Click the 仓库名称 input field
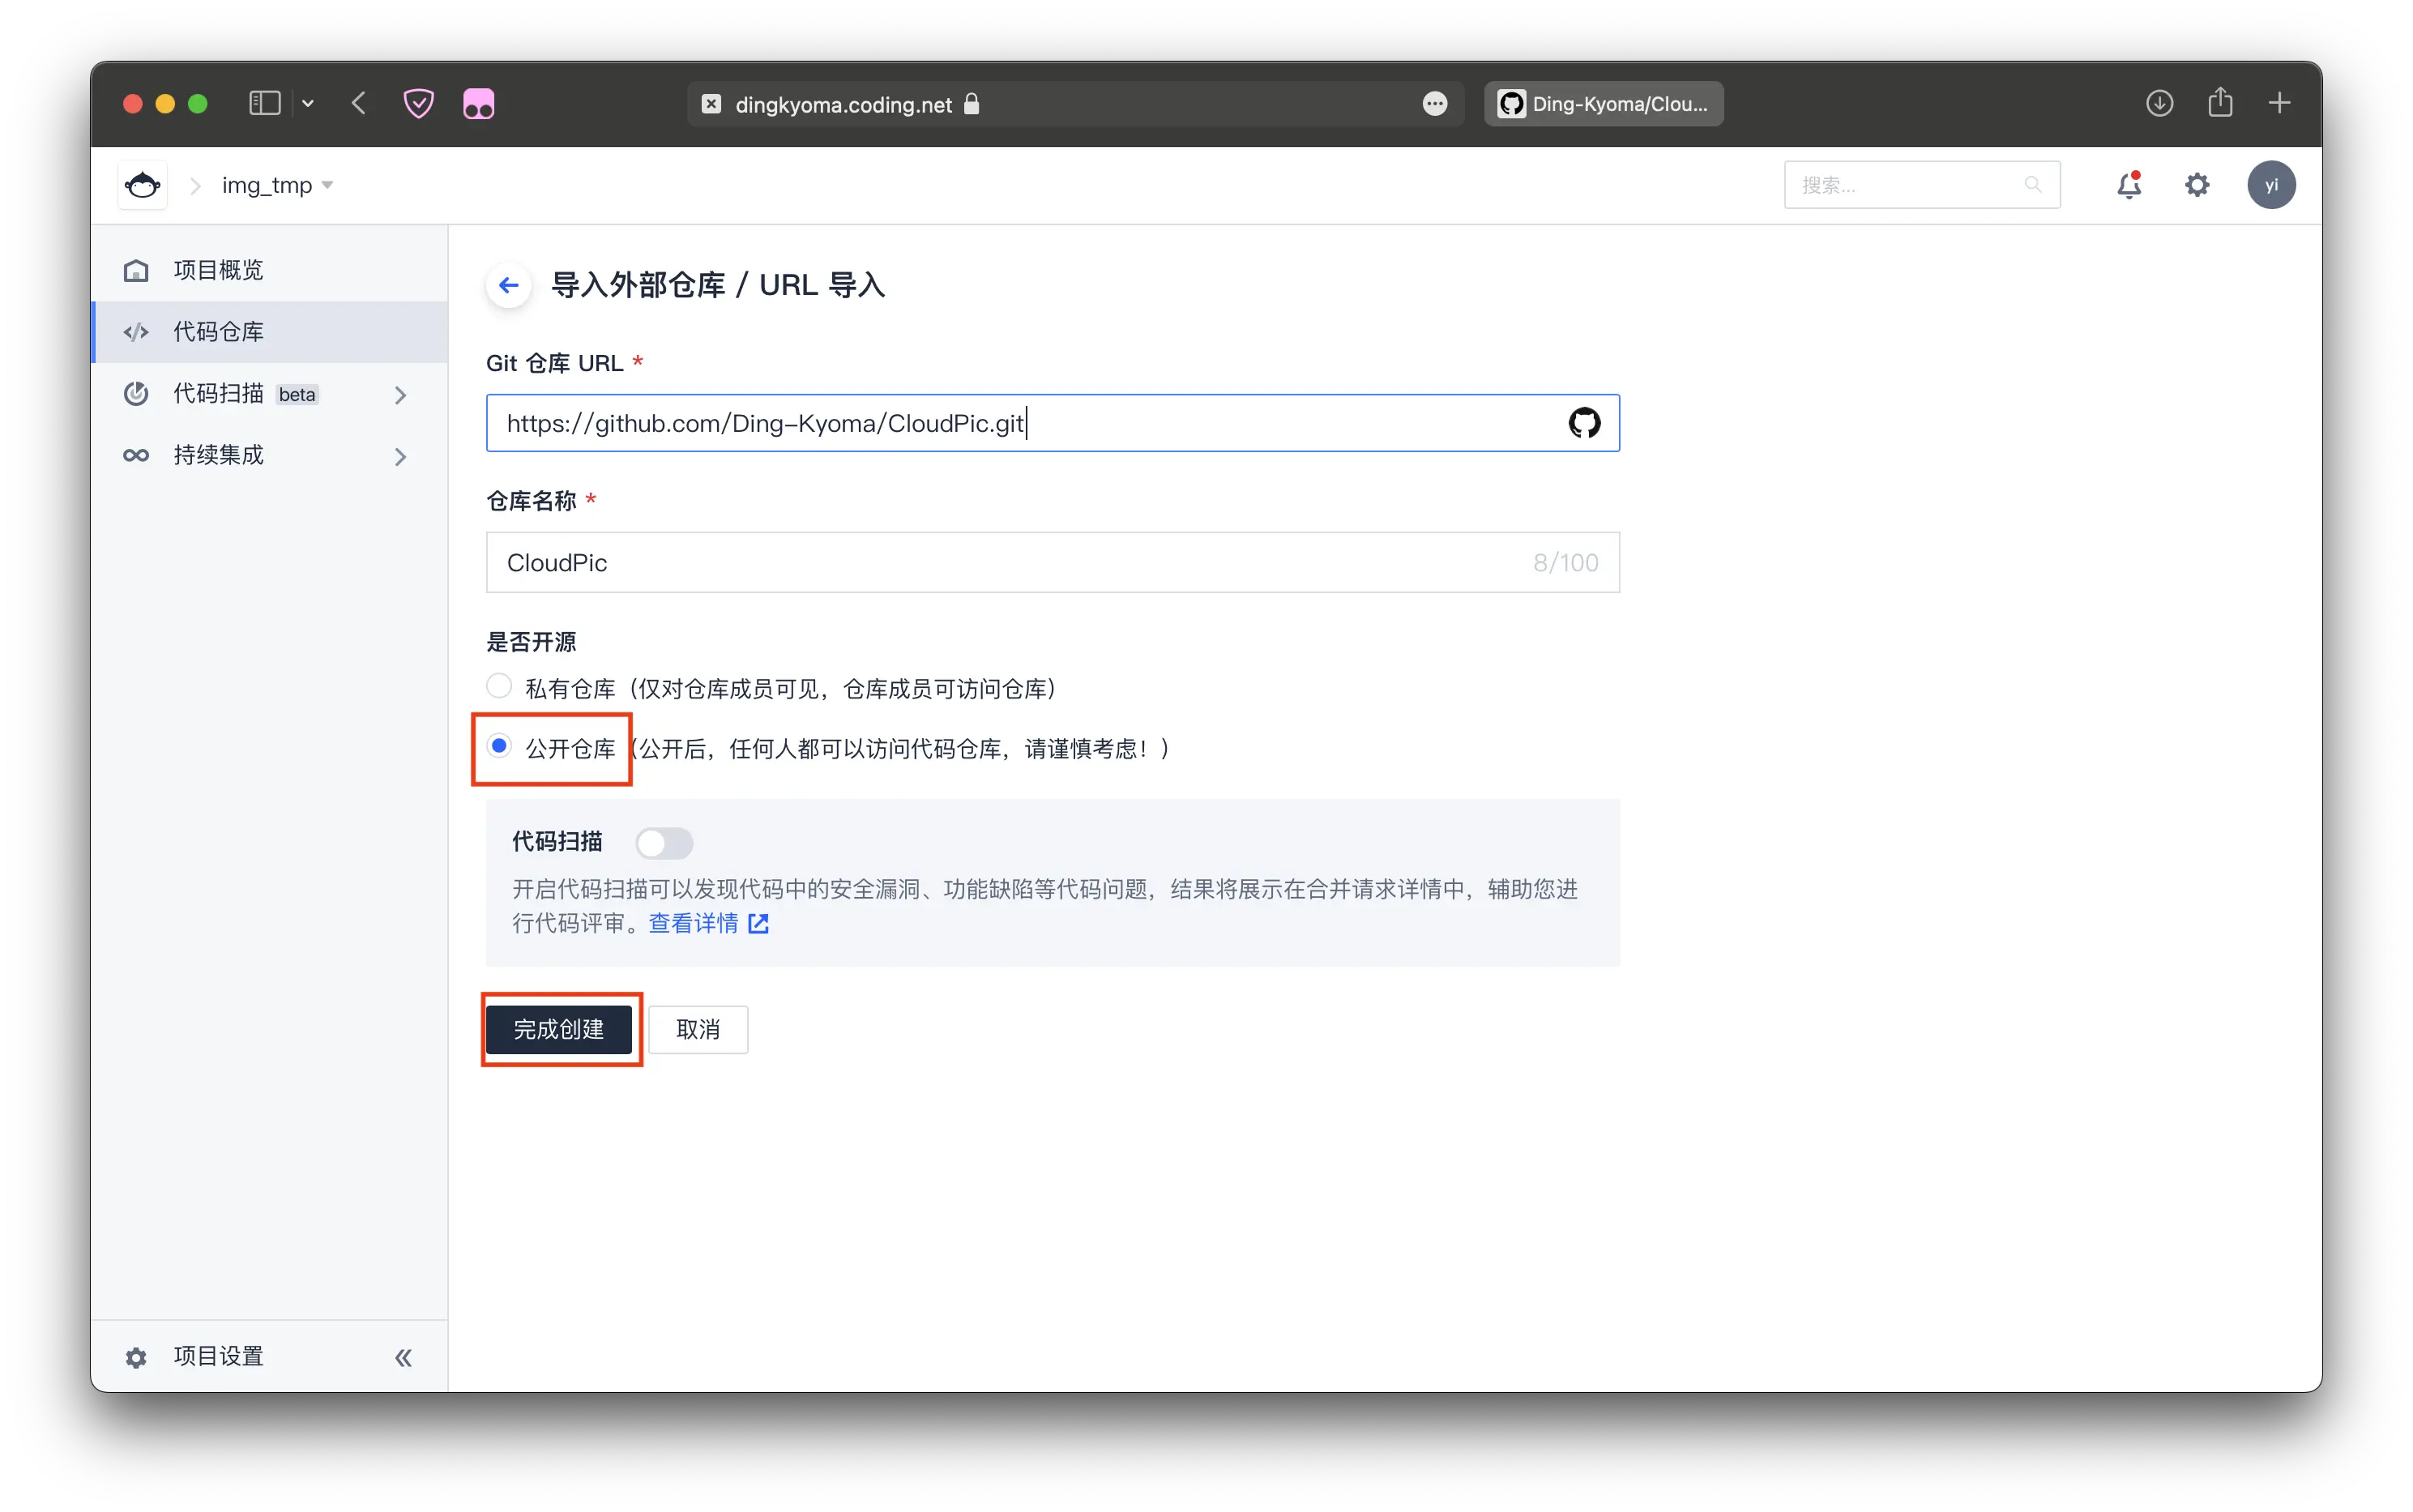 click(1010, 562)
